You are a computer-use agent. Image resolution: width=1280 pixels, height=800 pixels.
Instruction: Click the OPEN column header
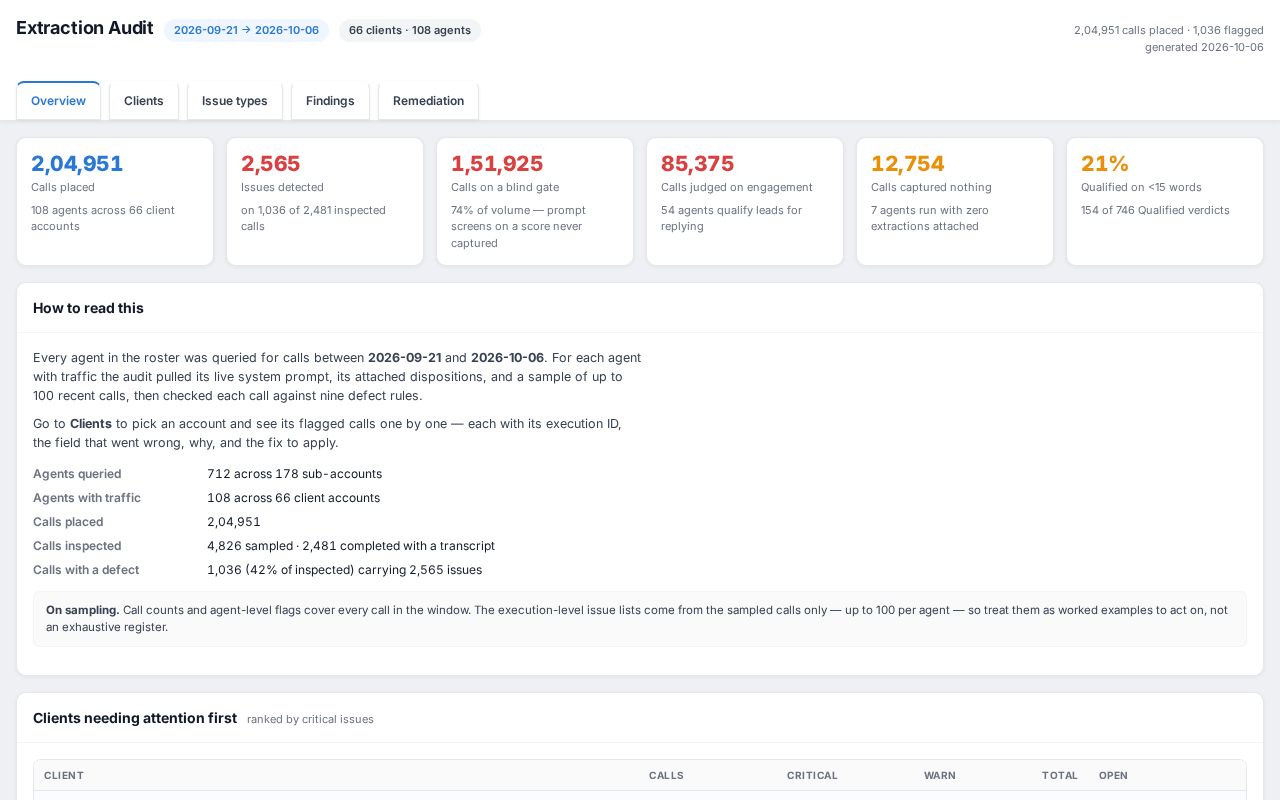1113,775
